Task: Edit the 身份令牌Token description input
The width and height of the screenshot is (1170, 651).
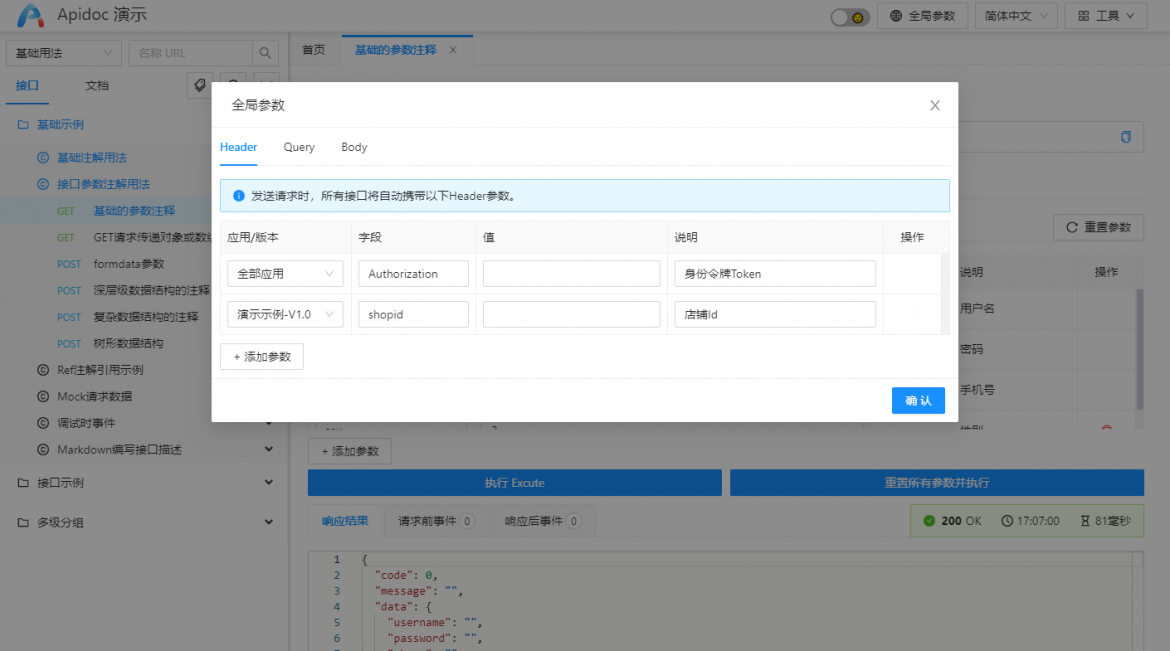Action: (775, 274)
